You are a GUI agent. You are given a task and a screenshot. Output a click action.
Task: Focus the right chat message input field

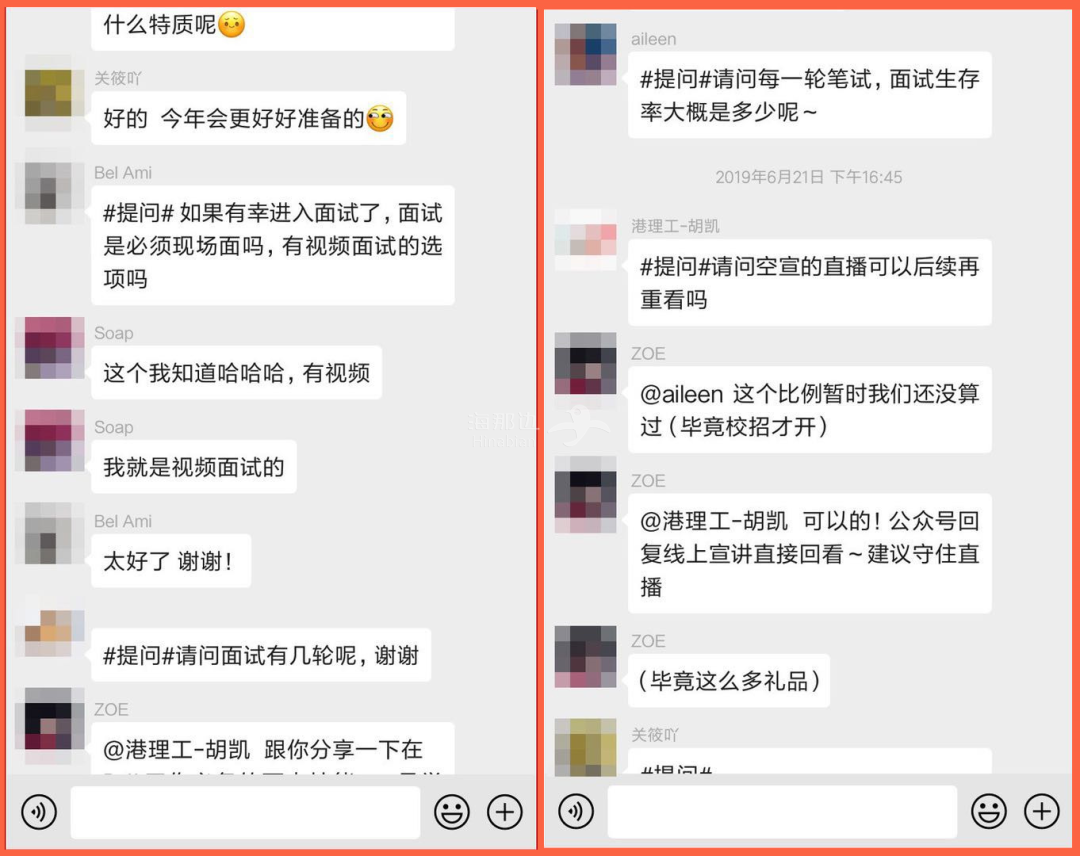782,813
